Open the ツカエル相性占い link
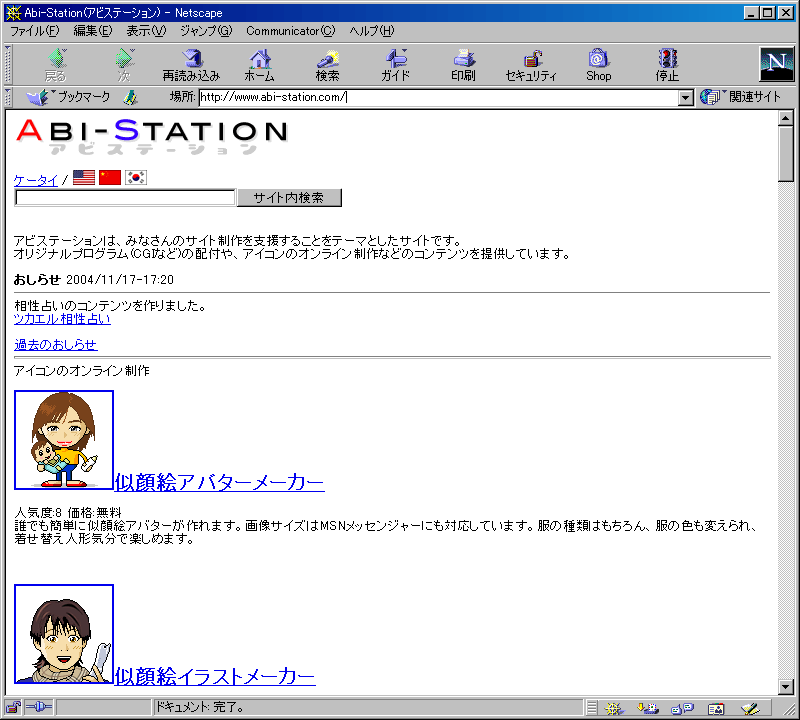Viewport: 800px width, 720px height. click(62, 319)
